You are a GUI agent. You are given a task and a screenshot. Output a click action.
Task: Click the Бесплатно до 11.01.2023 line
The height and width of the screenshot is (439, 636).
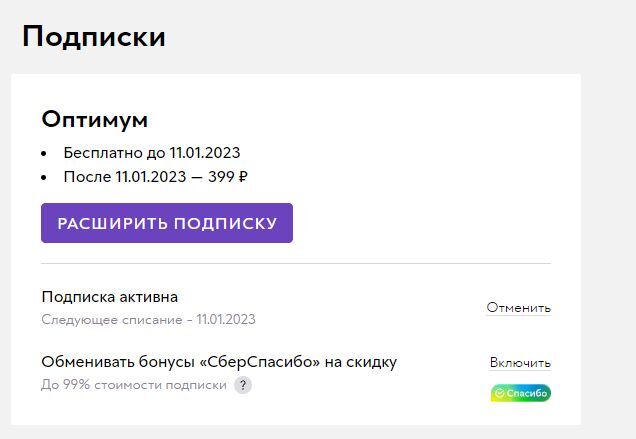coord(152,153)
